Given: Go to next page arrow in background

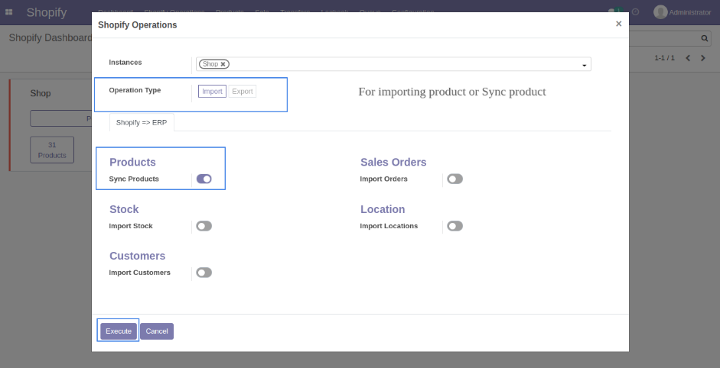Looking at the screenshot, I should (703, 58).
